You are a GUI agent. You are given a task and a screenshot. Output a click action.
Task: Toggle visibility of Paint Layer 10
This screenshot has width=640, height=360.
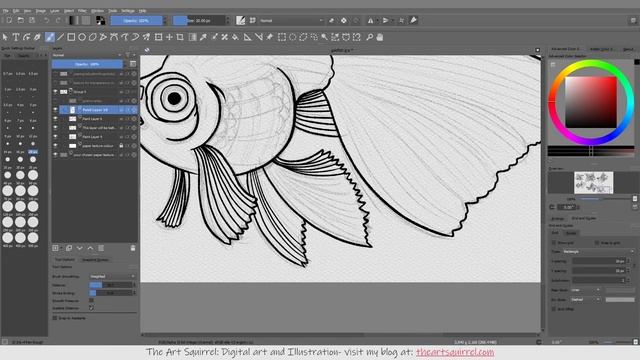[56, 110]
